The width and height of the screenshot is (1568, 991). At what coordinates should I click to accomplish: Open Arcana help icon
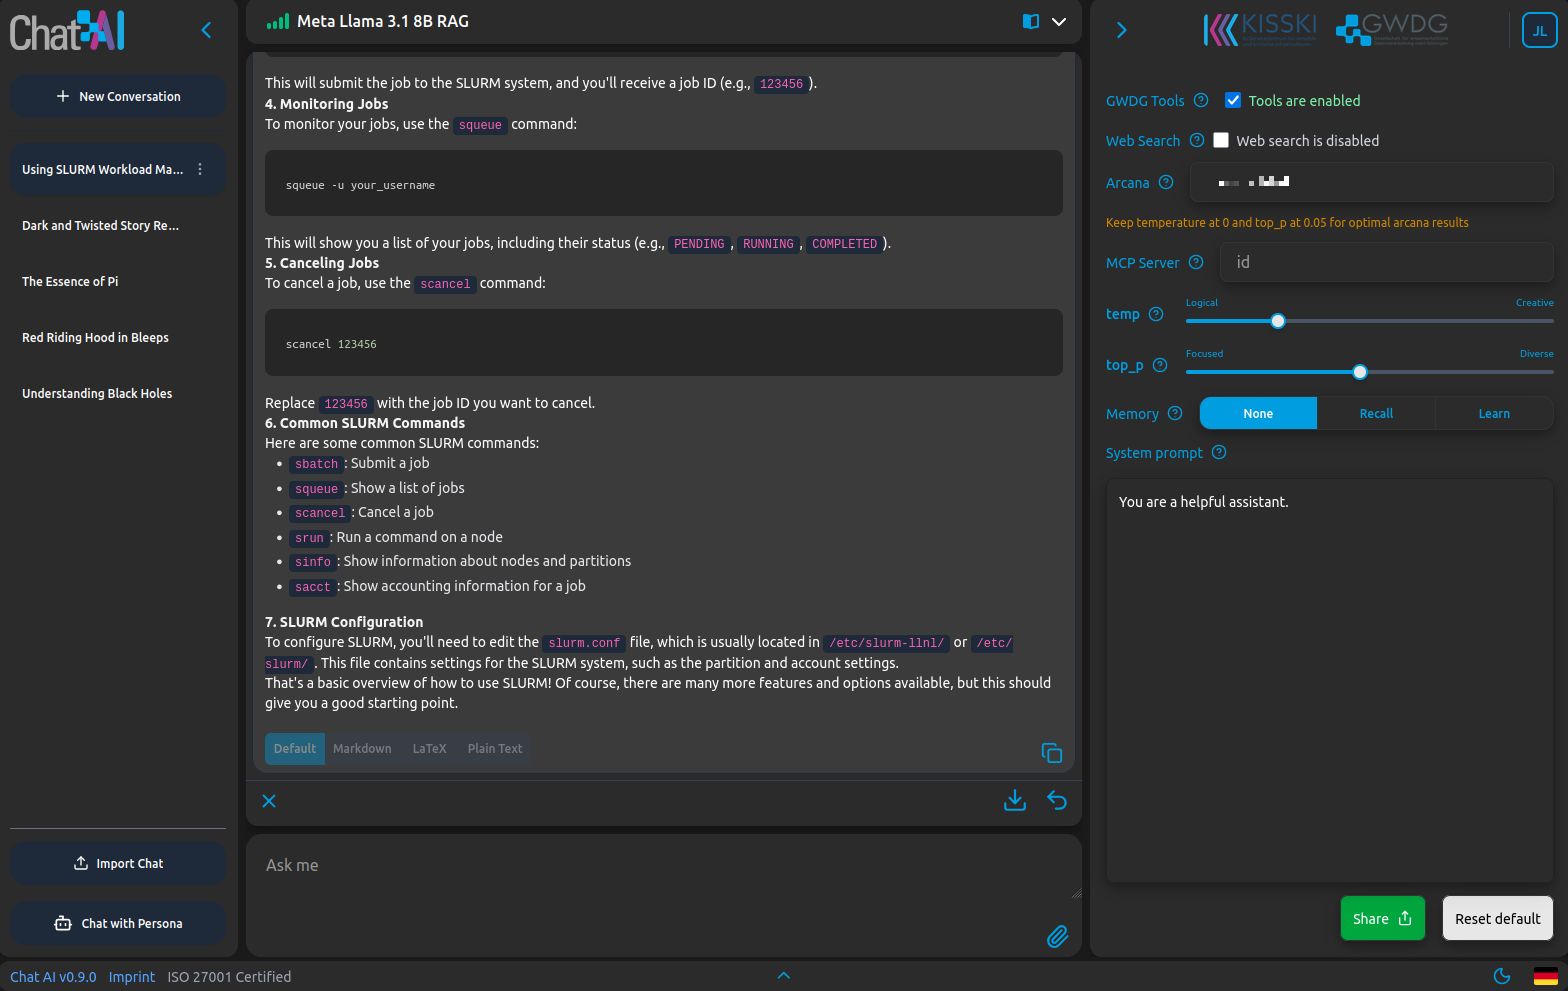[1166, 182]
